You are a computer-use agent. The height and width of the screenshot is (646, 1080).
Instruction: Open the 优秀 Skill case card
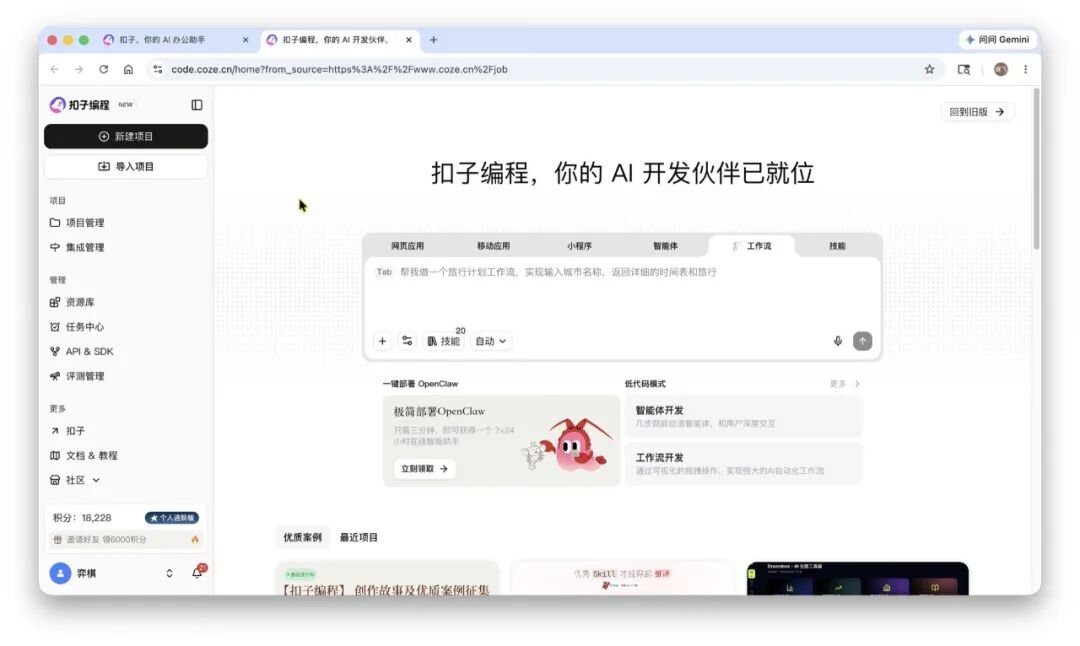[x=622, y=579]
